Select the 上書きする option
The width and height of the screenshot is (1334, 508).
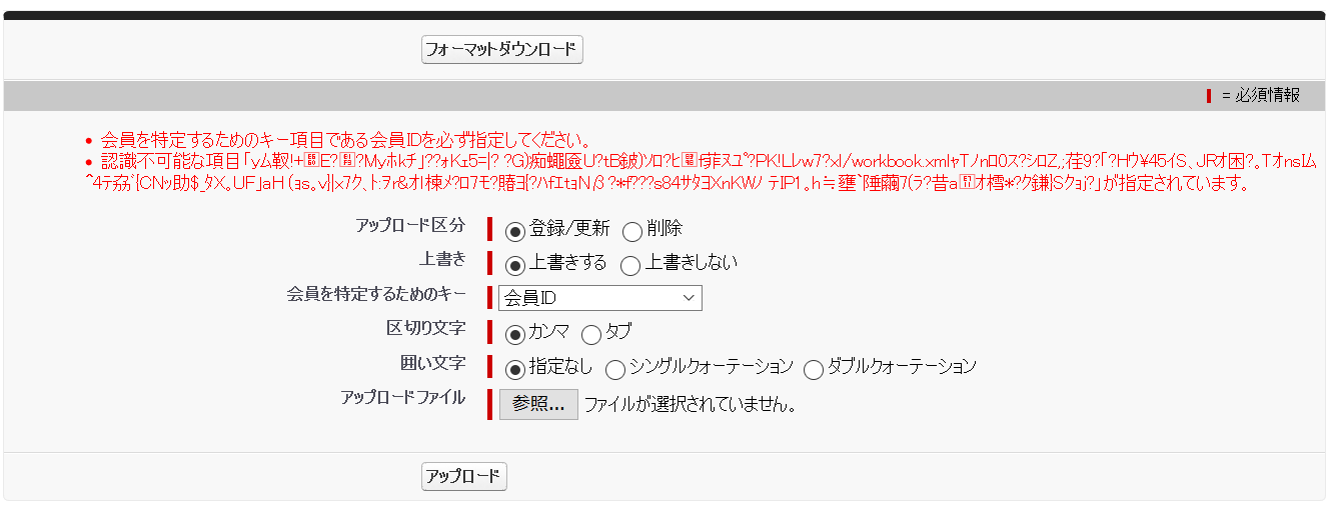point(515,266)
